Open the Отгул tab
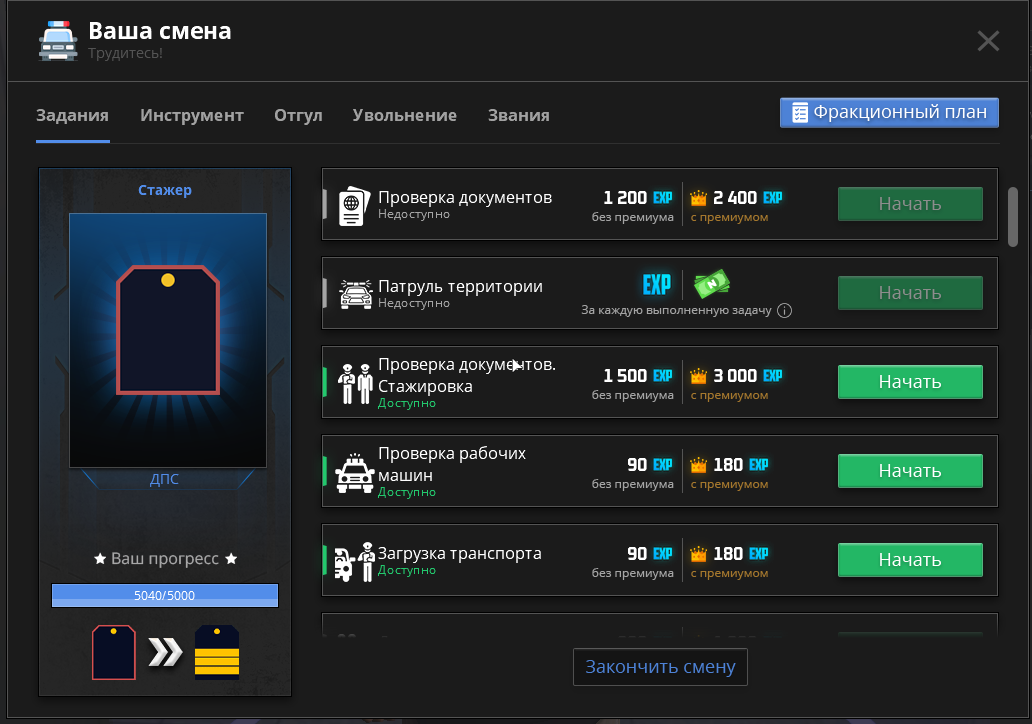Screen dimensions: 1032x724 298,115
